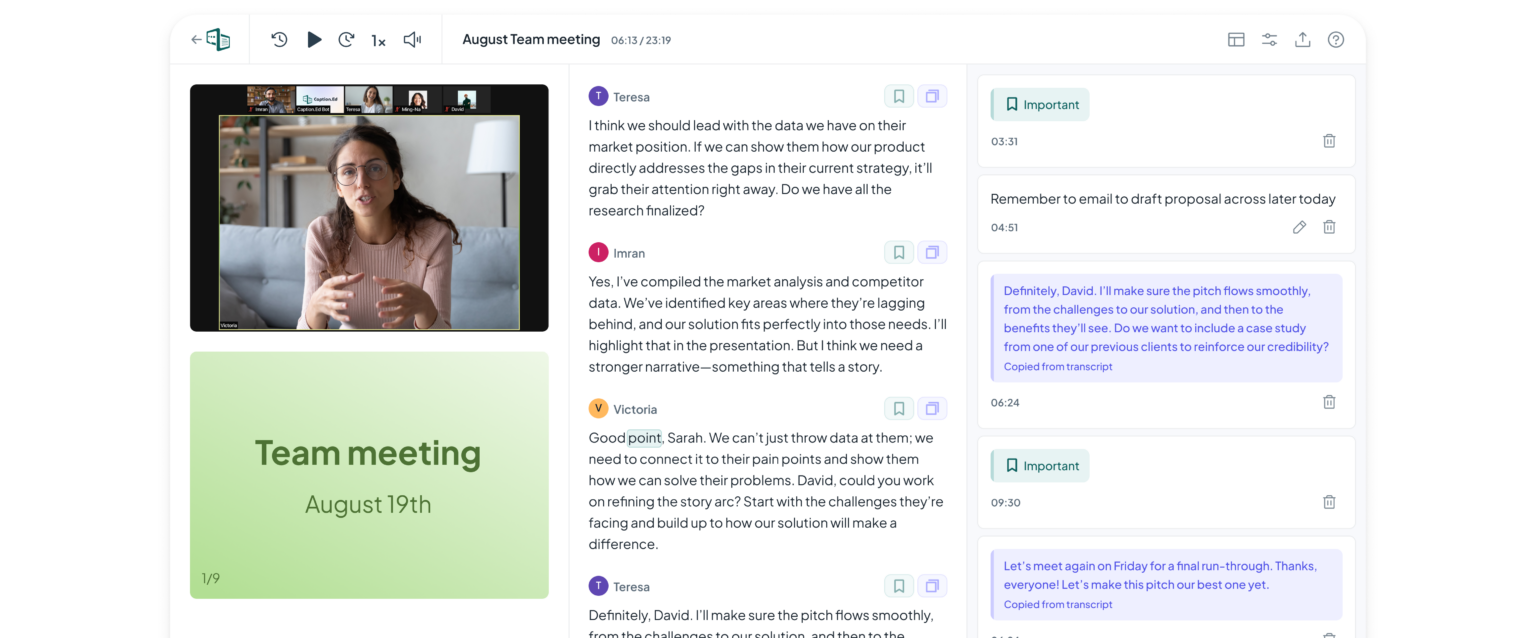This screenshot has width=1536, height=638.
Task: Click the highlighted word "point"
Action: coord(646,437)
